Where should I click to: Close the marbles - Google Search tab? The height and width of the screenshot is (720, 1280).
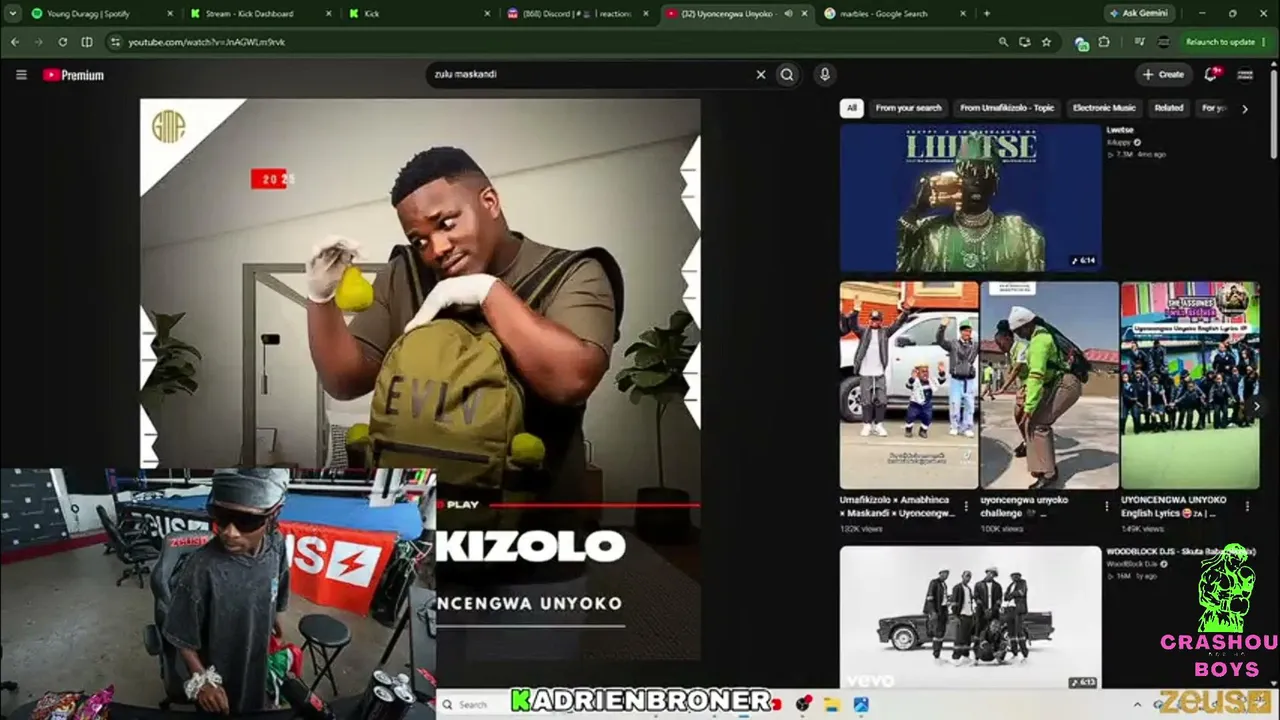[964, 14]
